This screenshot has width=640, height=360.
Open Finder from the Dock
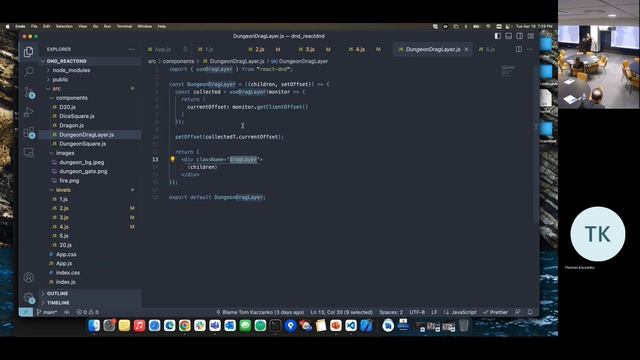point(94,325)
